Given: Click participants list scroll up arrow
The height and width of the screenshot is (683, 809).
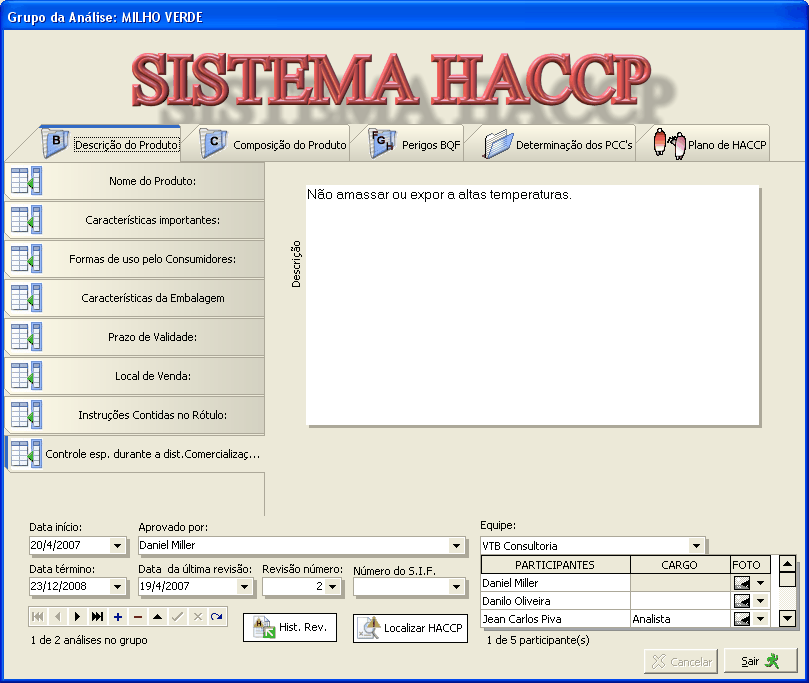Looking at the screenshot, I should coord(787,564).
